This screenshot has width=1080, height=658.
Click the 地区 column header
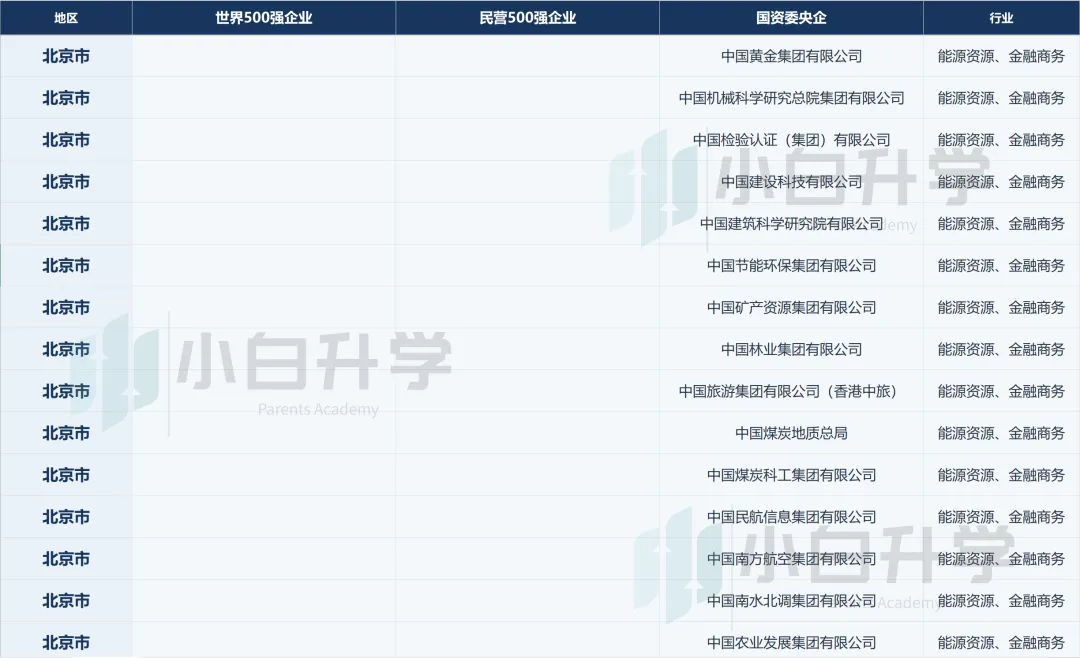pos(66,18)
